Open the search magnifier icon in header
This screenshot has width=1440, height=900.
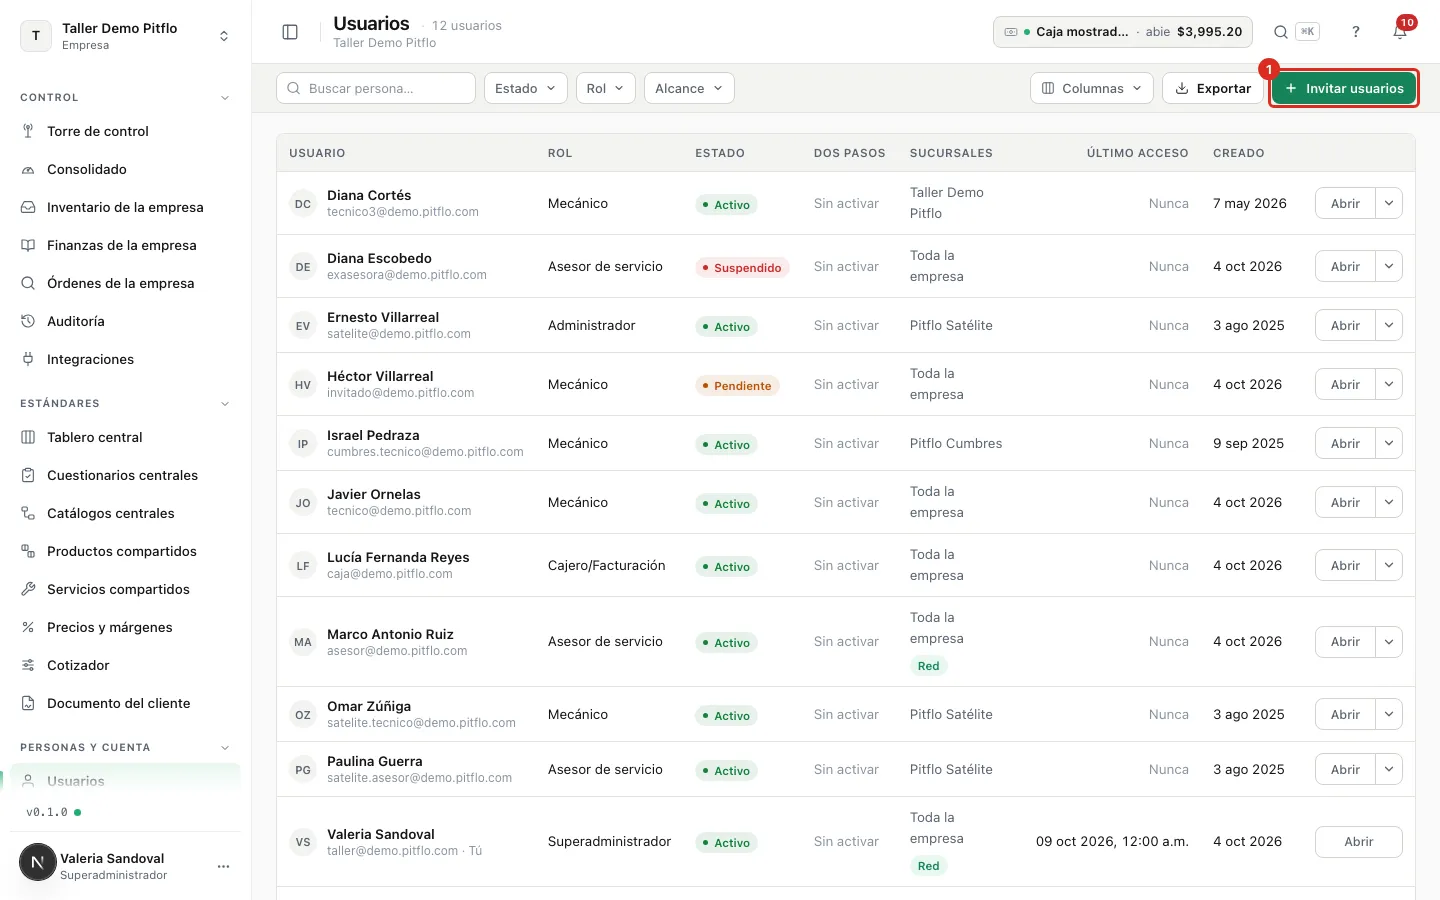(x=1280, y=32)
